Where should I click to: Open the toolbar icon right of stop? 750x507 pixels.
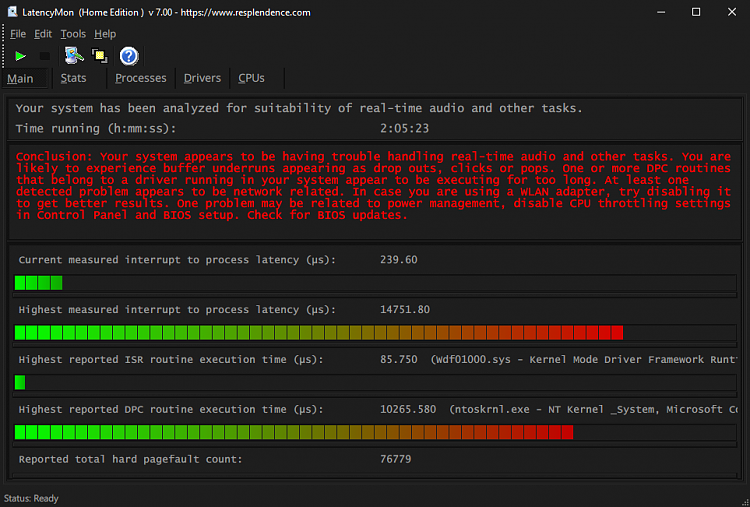click(x=74, y=56)
